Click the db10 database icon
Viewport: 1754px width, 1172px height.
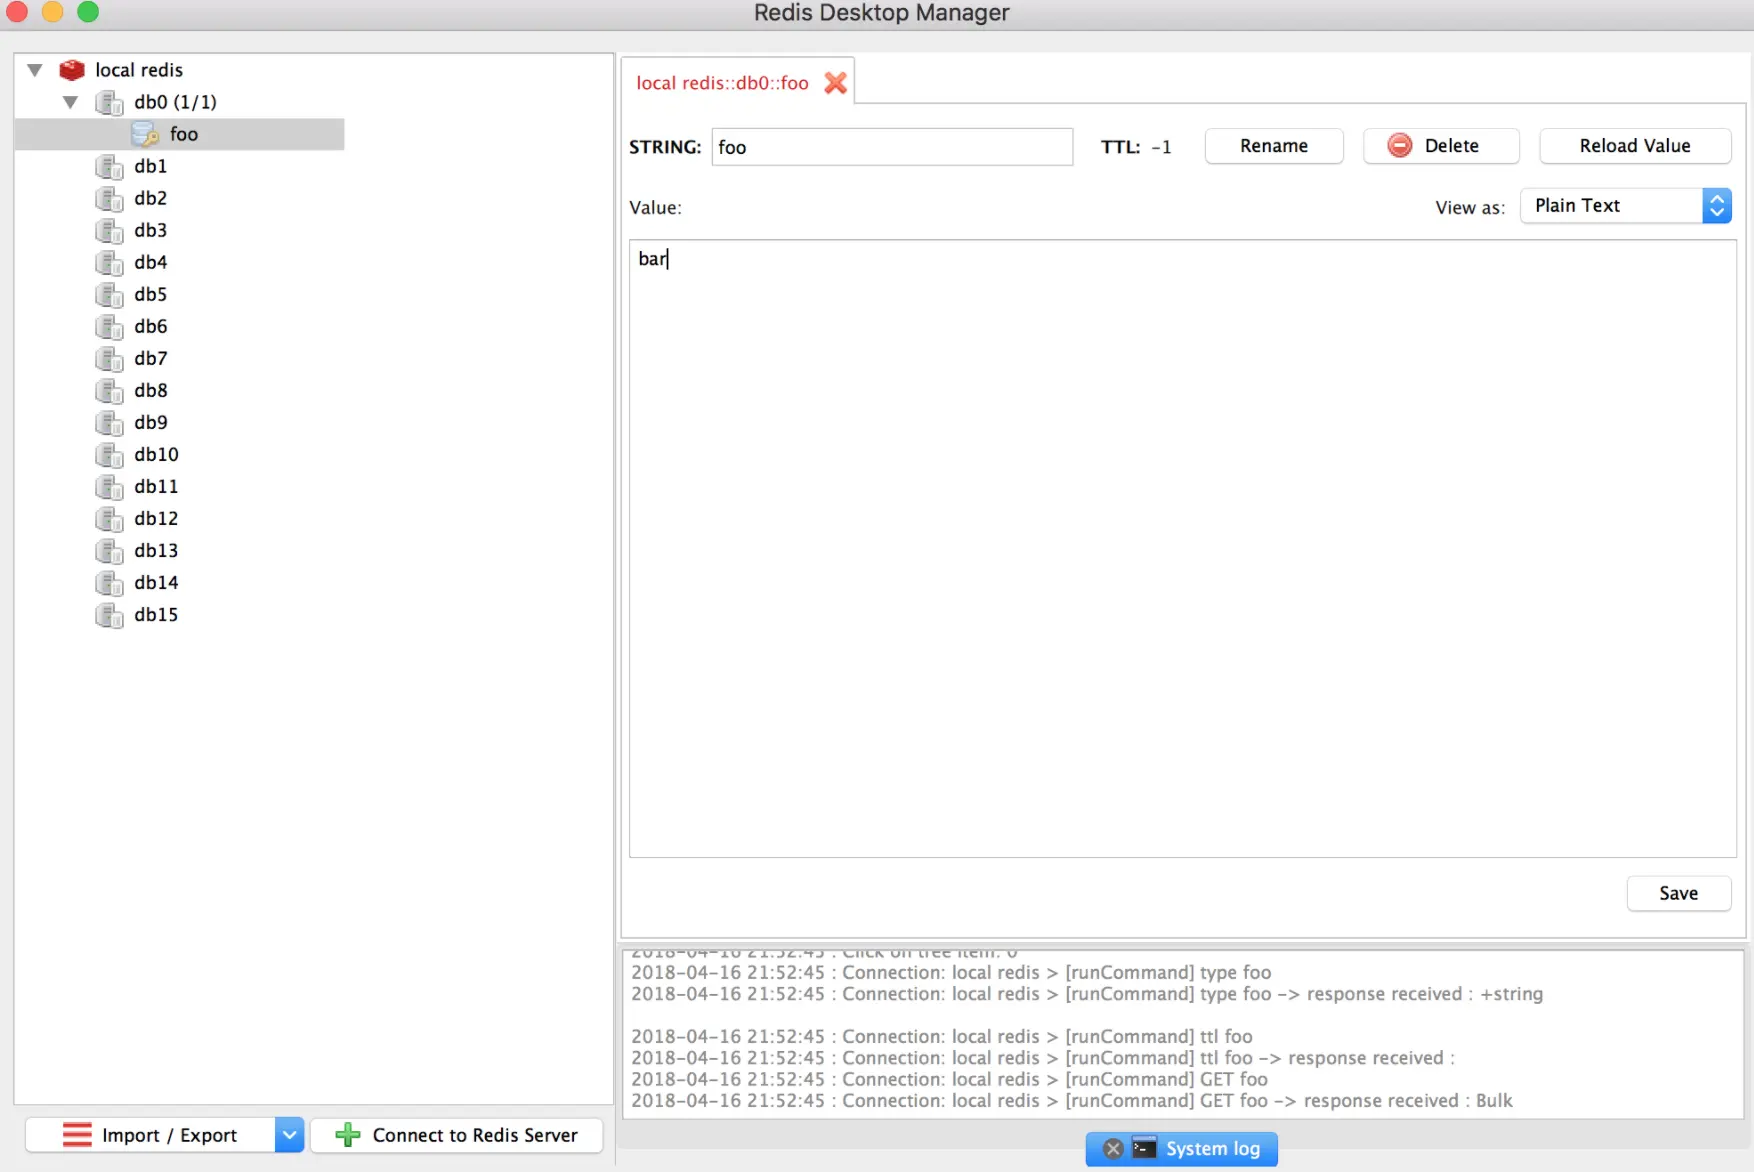pos(109,454)
